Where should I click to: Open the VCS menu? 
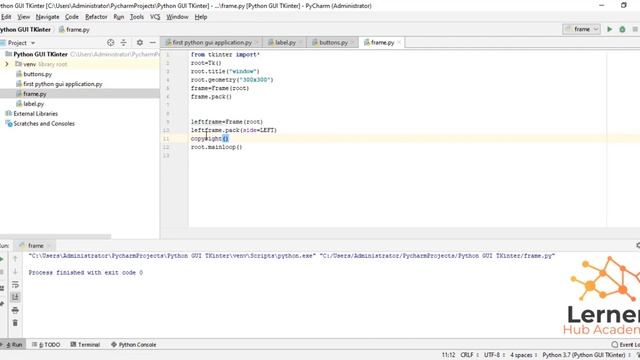pos(155,17)
